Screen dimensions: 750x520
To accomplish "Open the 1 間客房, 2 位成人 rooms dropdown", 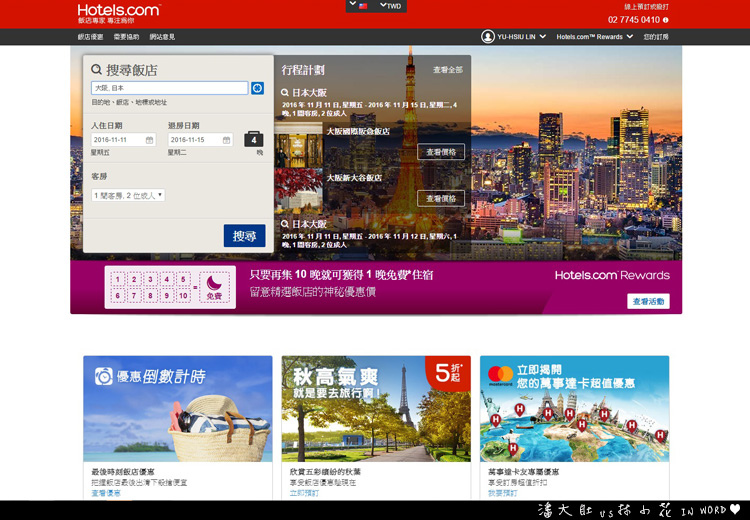I will 128,195.
